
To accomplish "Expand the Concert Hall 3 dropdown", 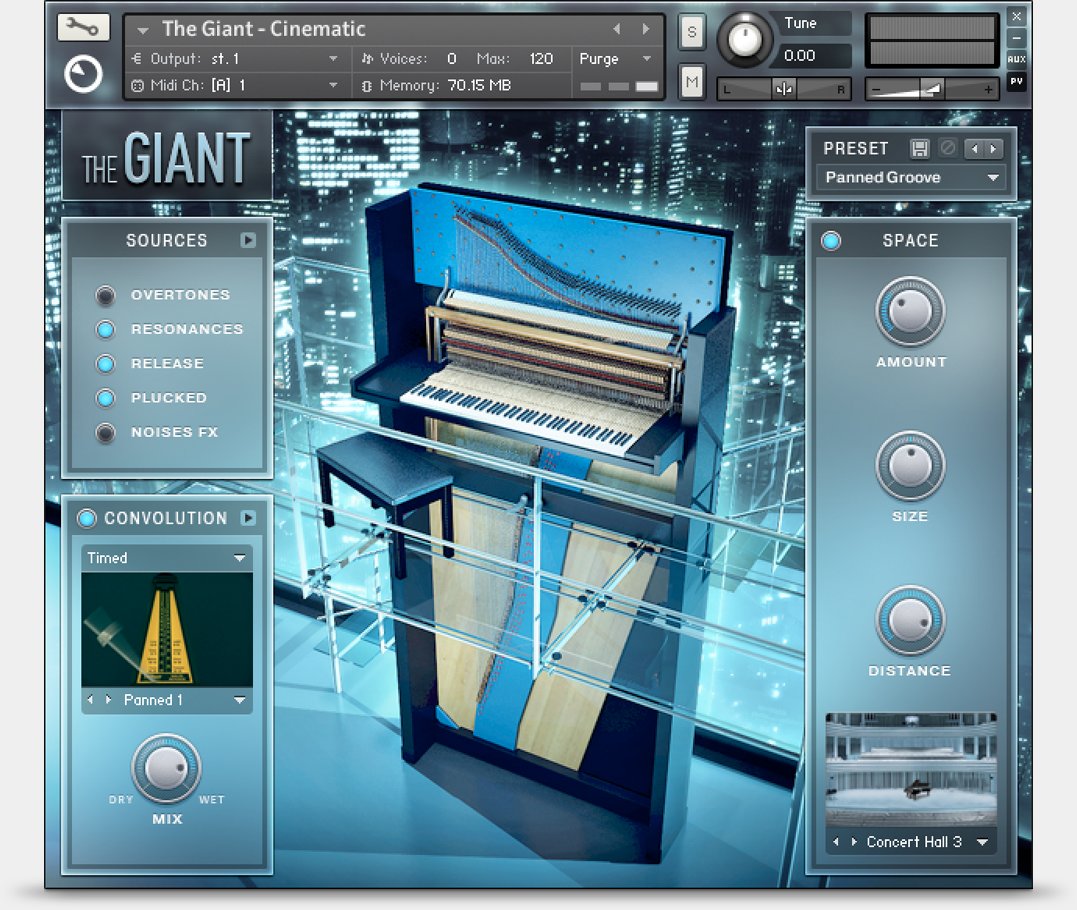I will (x=982, y=842).
